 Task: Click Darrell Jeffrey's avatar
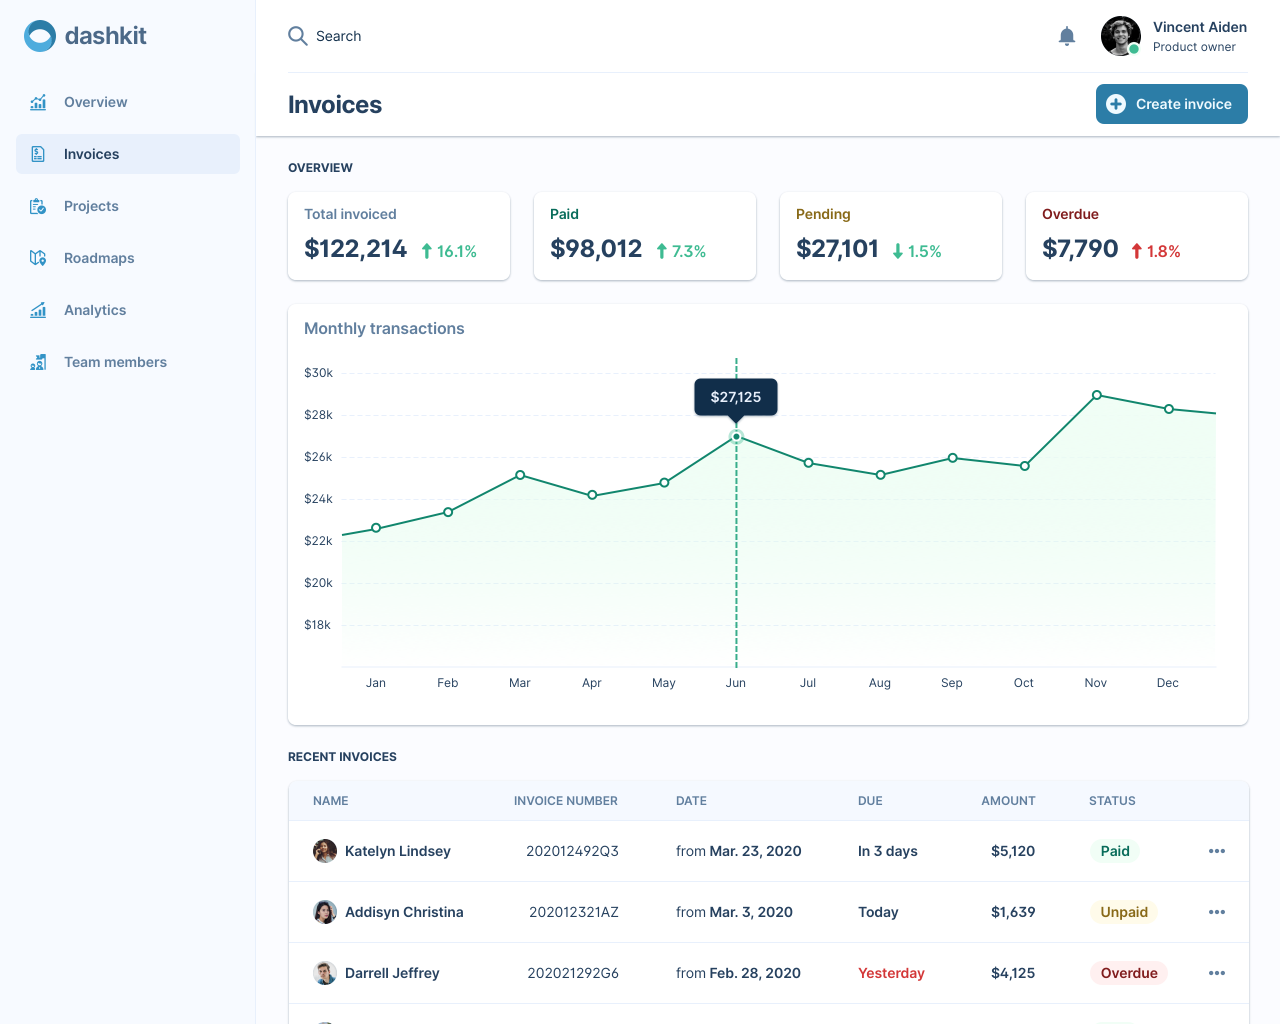tap(325, 973)
